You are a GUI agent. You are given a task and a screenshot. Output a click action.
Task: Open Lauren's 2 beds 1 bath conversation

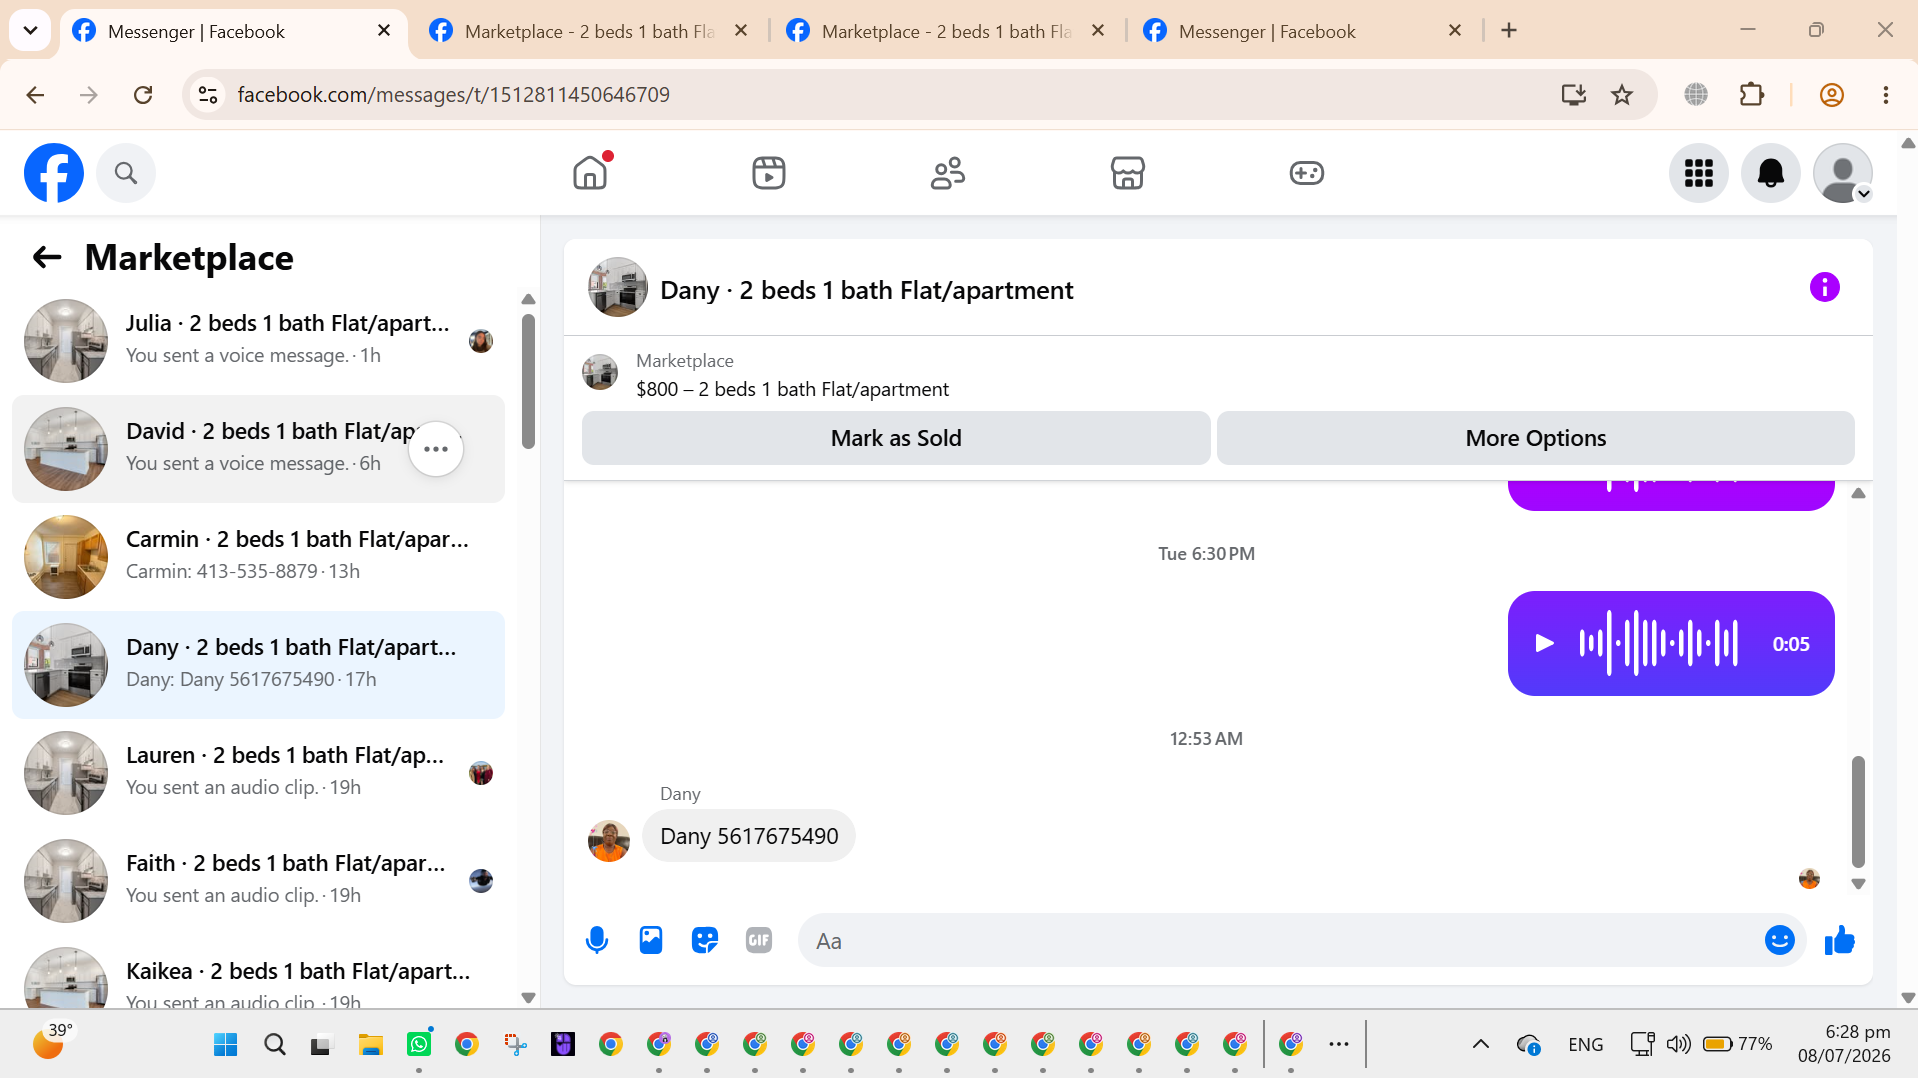(x=258, y=772)
